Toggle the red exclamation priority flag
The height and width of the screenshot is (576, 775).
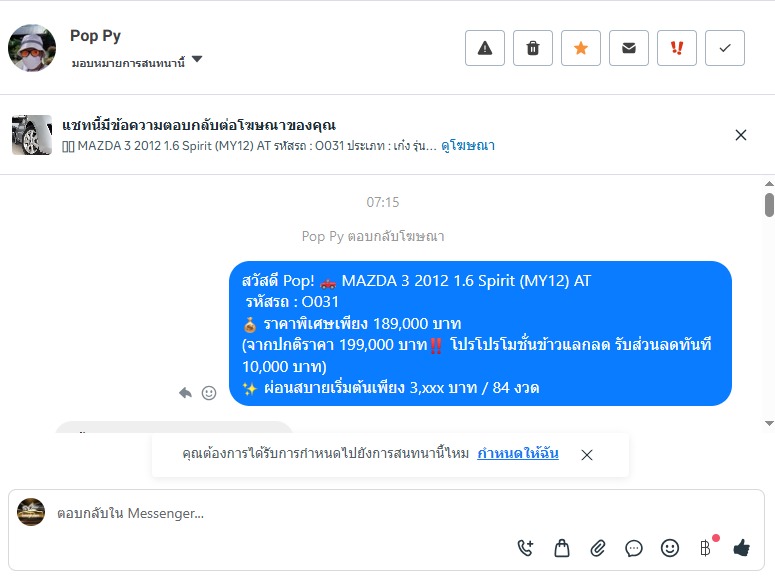[677, 48]
